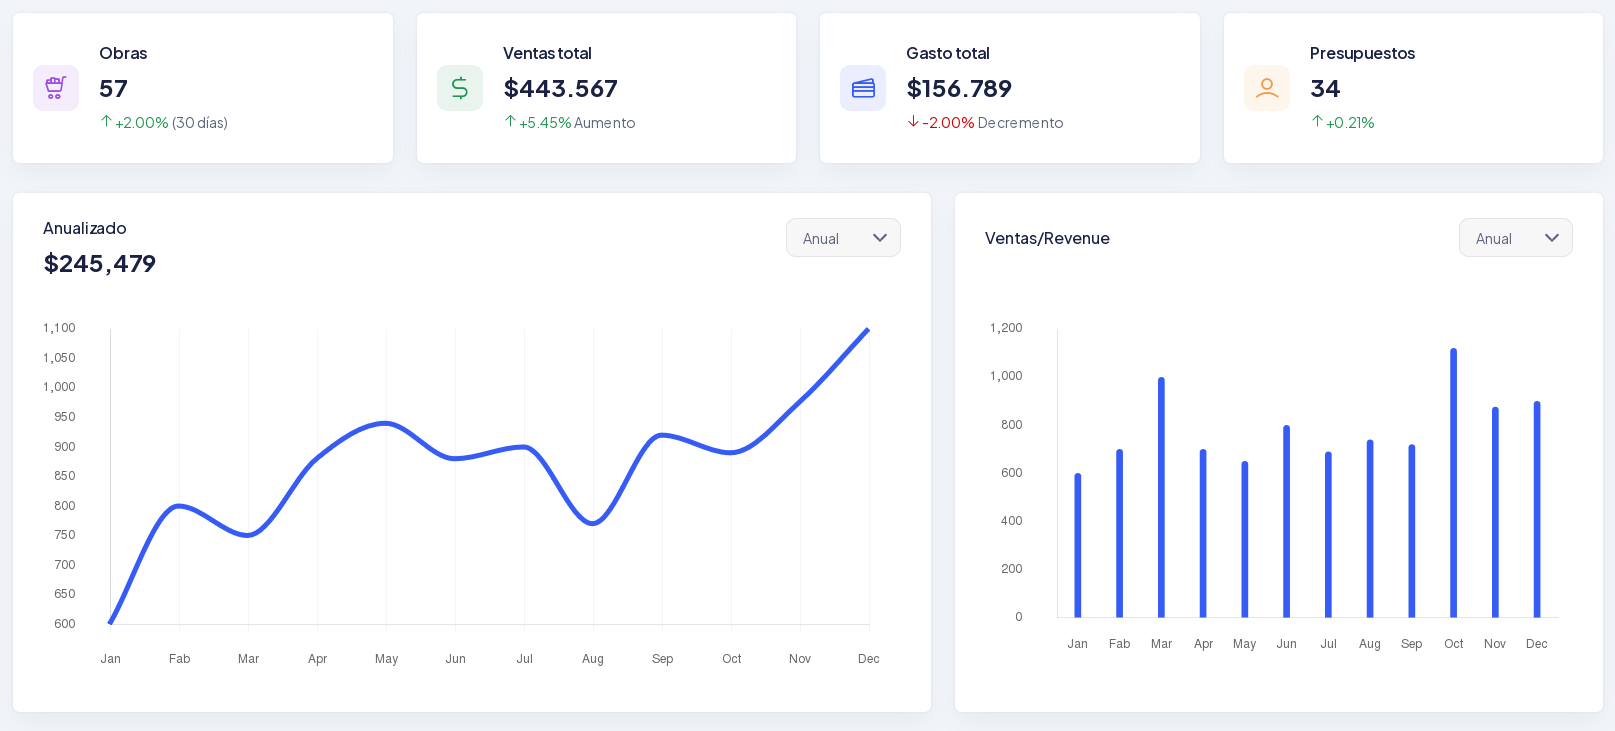The height and width of the screenshot is (731, 1615).
Task: Click the chevron arrow in Ventas/Revenue selector
Action: 1552,238
